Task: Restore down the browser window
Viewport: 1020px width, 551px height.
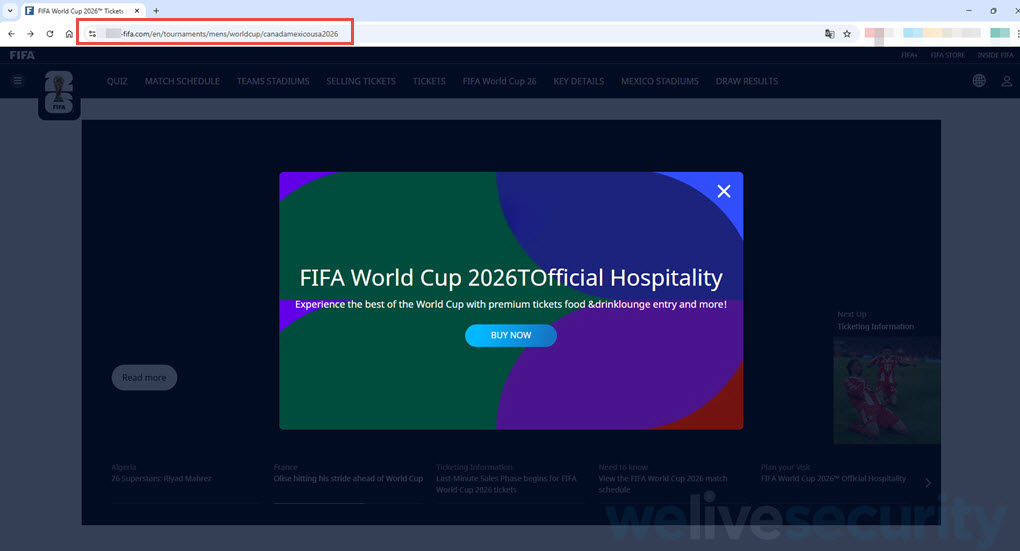Action: pyautogui.click(x=993, y=10)
